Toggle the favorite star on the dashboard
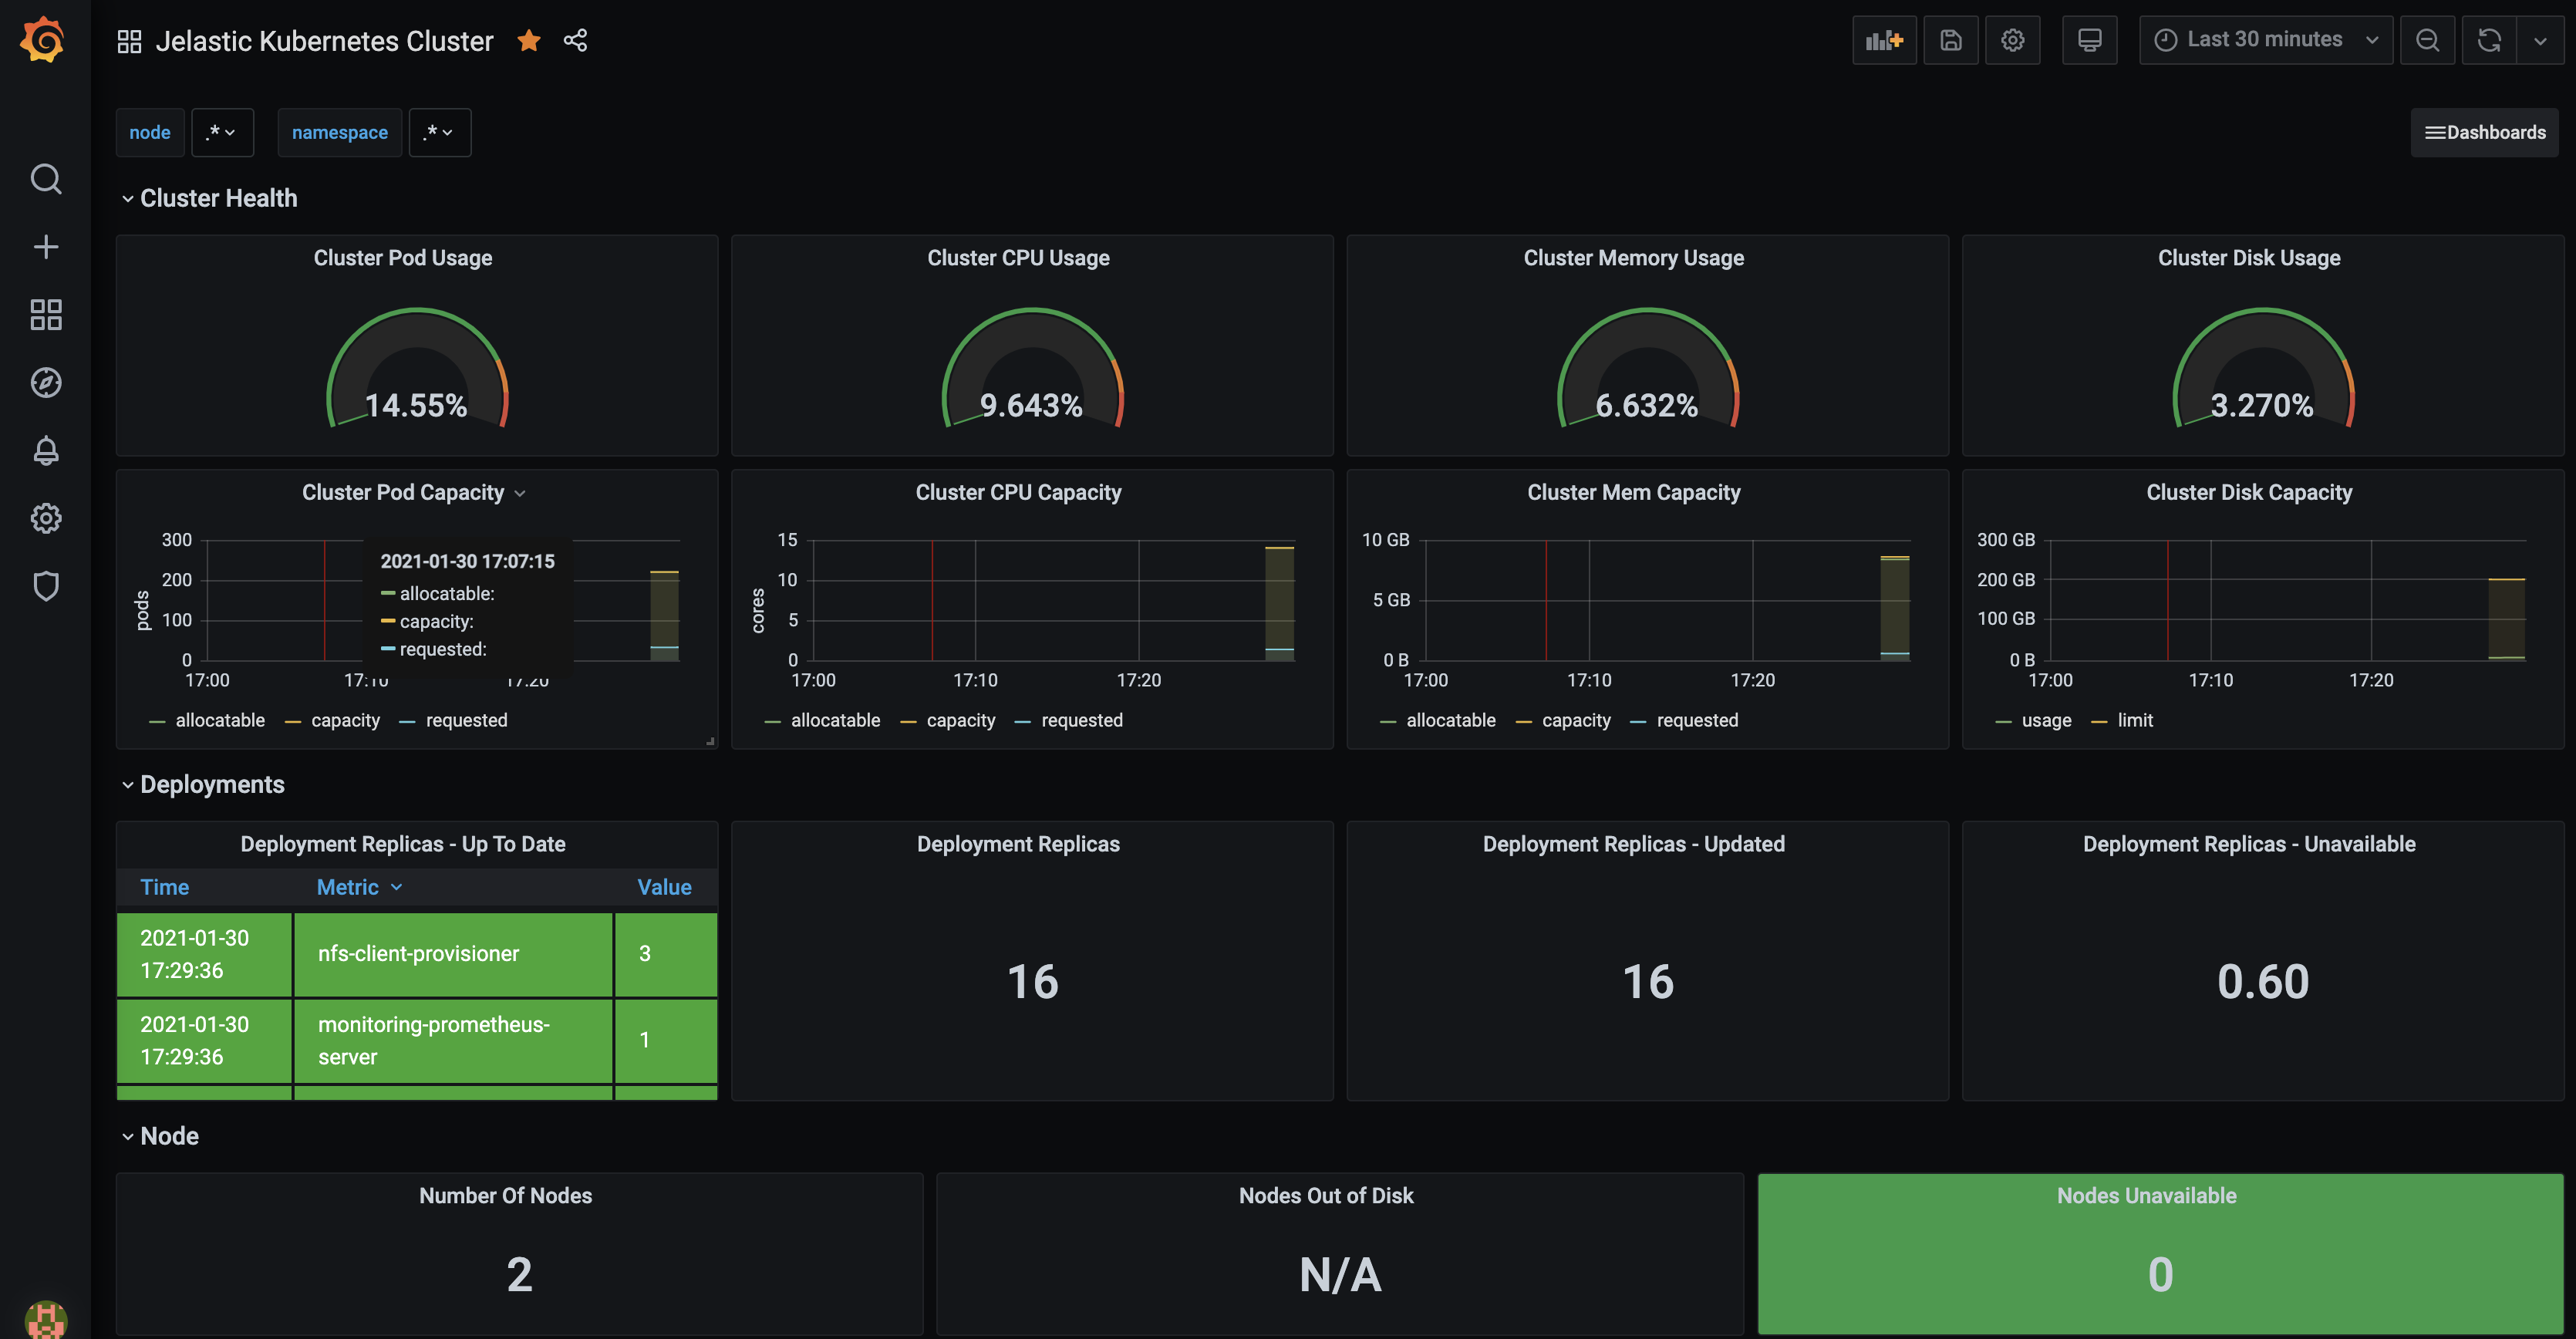Viewport: 2576px width, 1339px height. [x=529, y=41]
